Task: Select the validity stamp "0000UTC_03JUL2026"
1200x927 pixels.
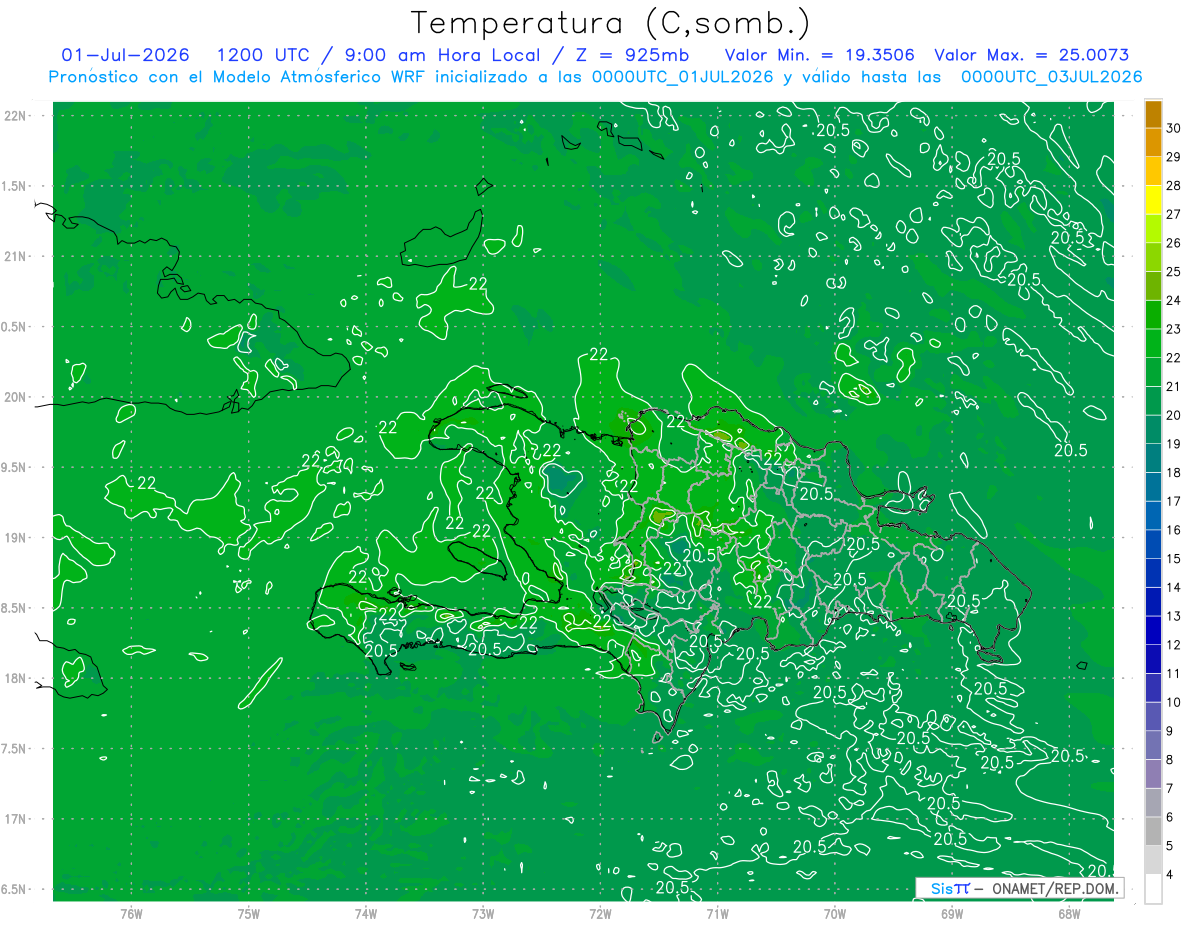Action: click(x=1051, y=77)
